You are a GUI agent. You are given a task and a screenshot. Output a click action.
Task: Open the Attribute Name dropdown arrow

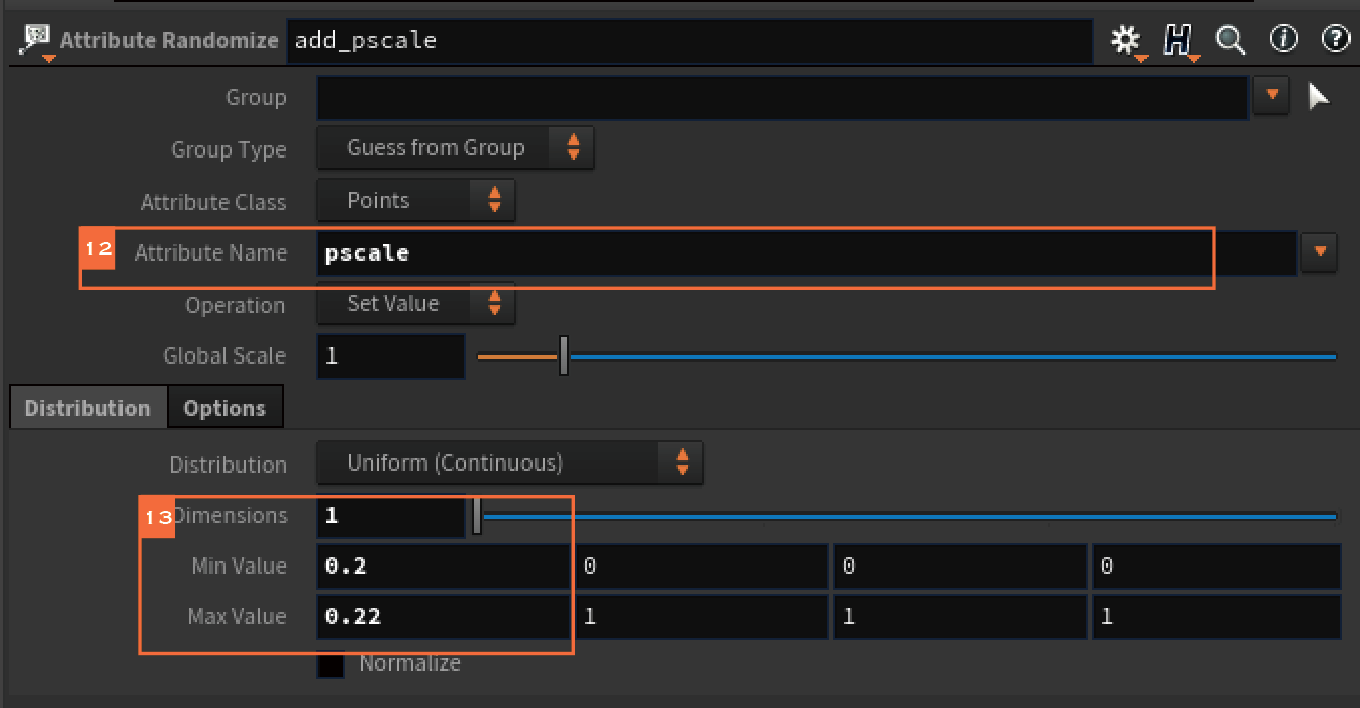[x=1319, y=252]
